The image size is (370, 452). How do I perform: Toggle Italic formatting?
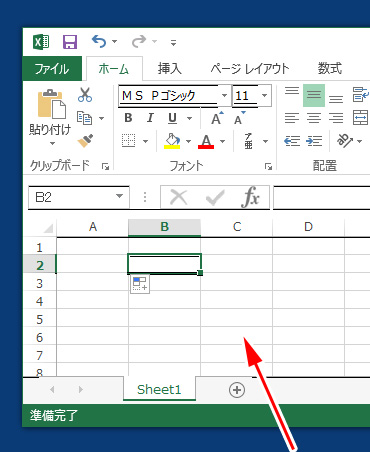point(150,118)
